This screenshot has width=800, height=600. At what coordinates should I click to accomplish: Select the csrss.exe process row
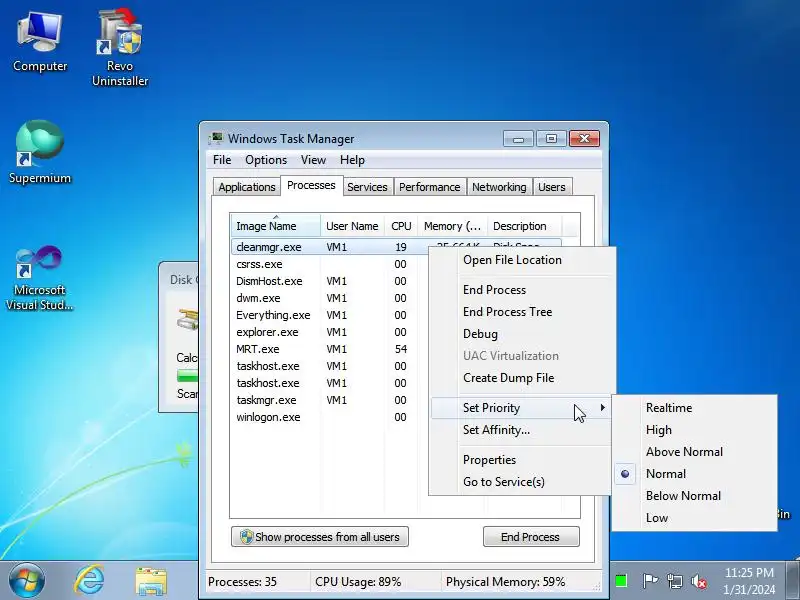click(329, 264)
